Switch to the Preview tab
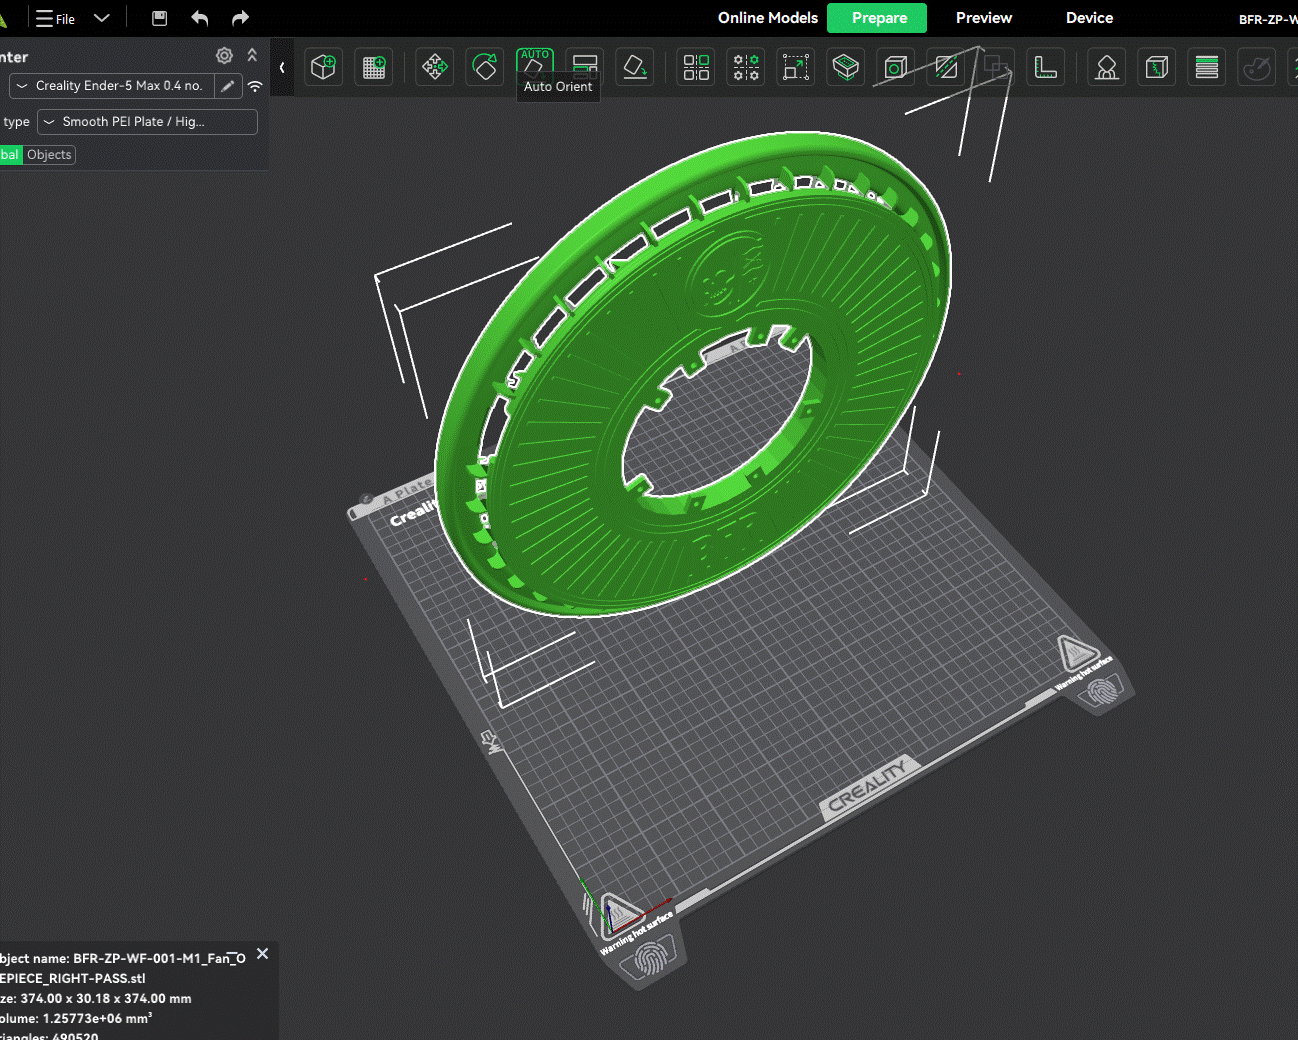The width and height of the screenshot is (1298, 1040). pos(983,18)
